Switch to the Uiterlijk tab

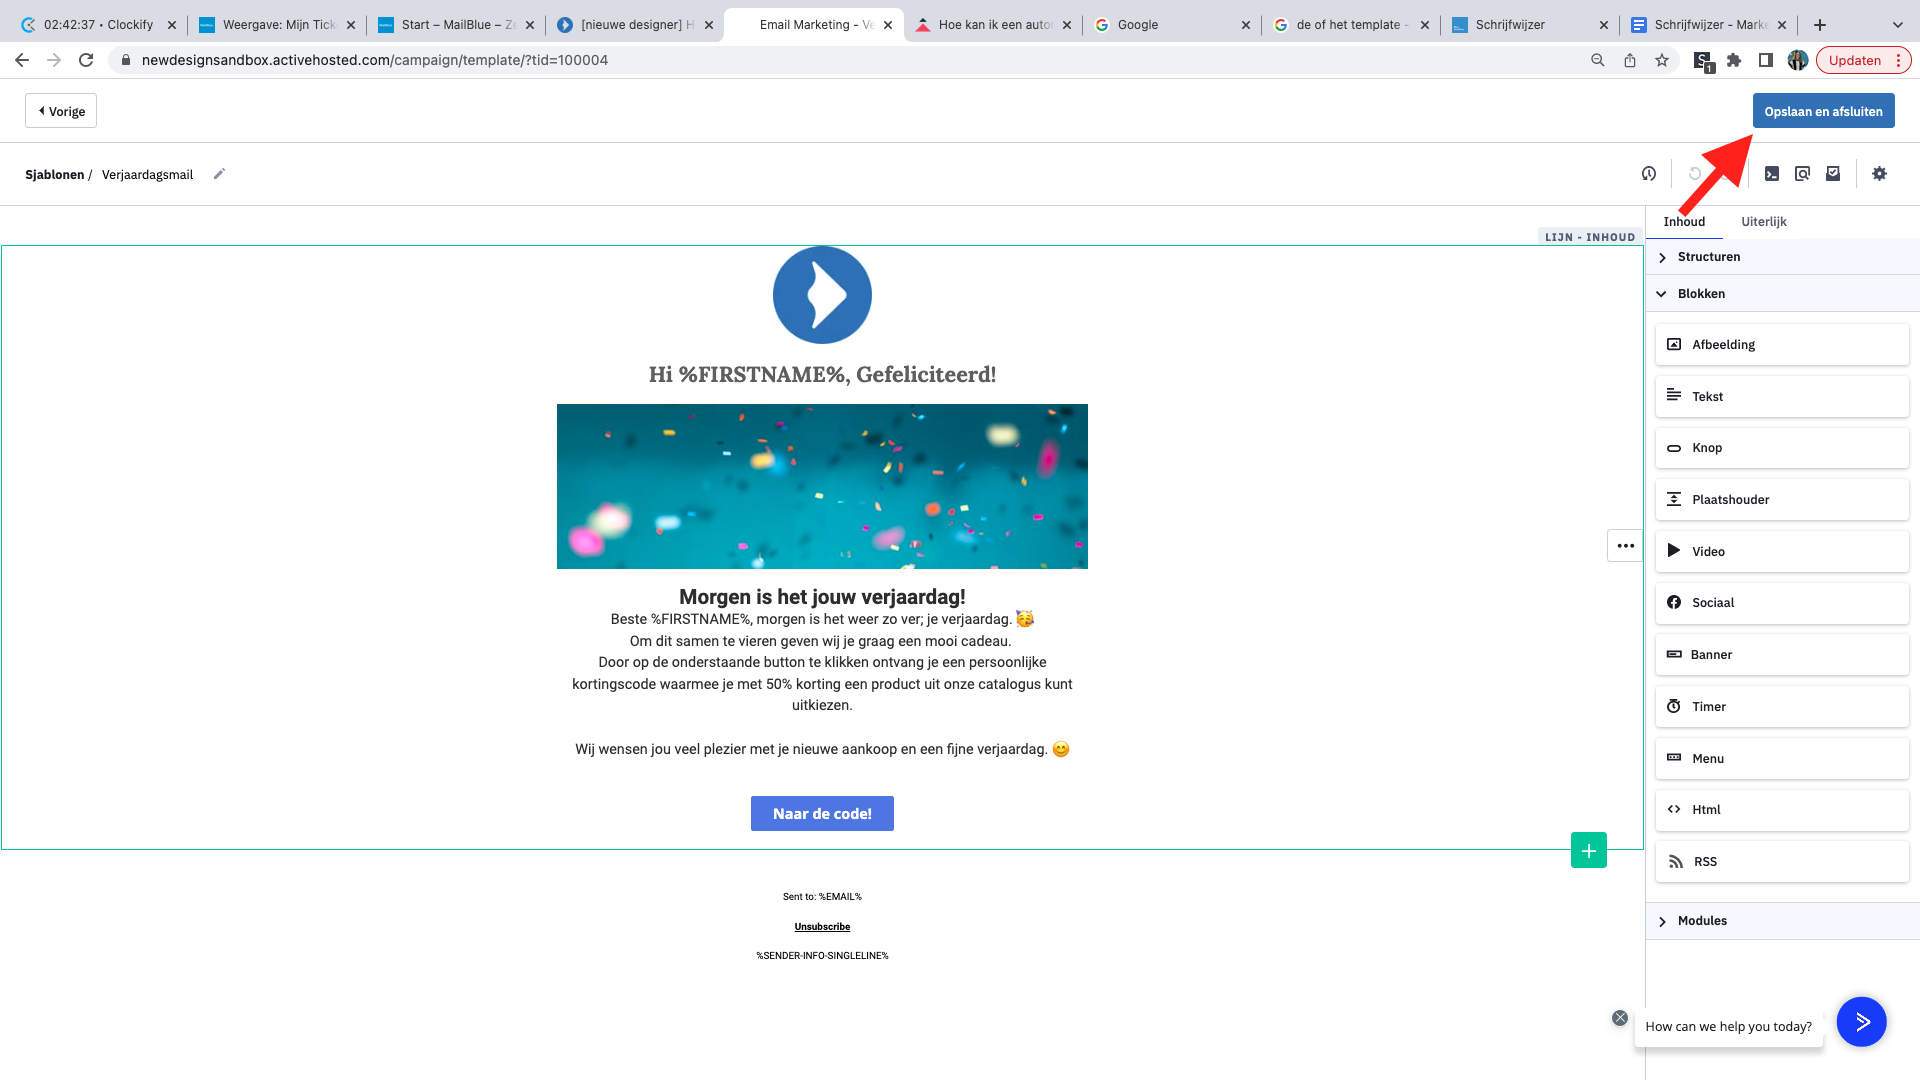(x=1763, y=222)
